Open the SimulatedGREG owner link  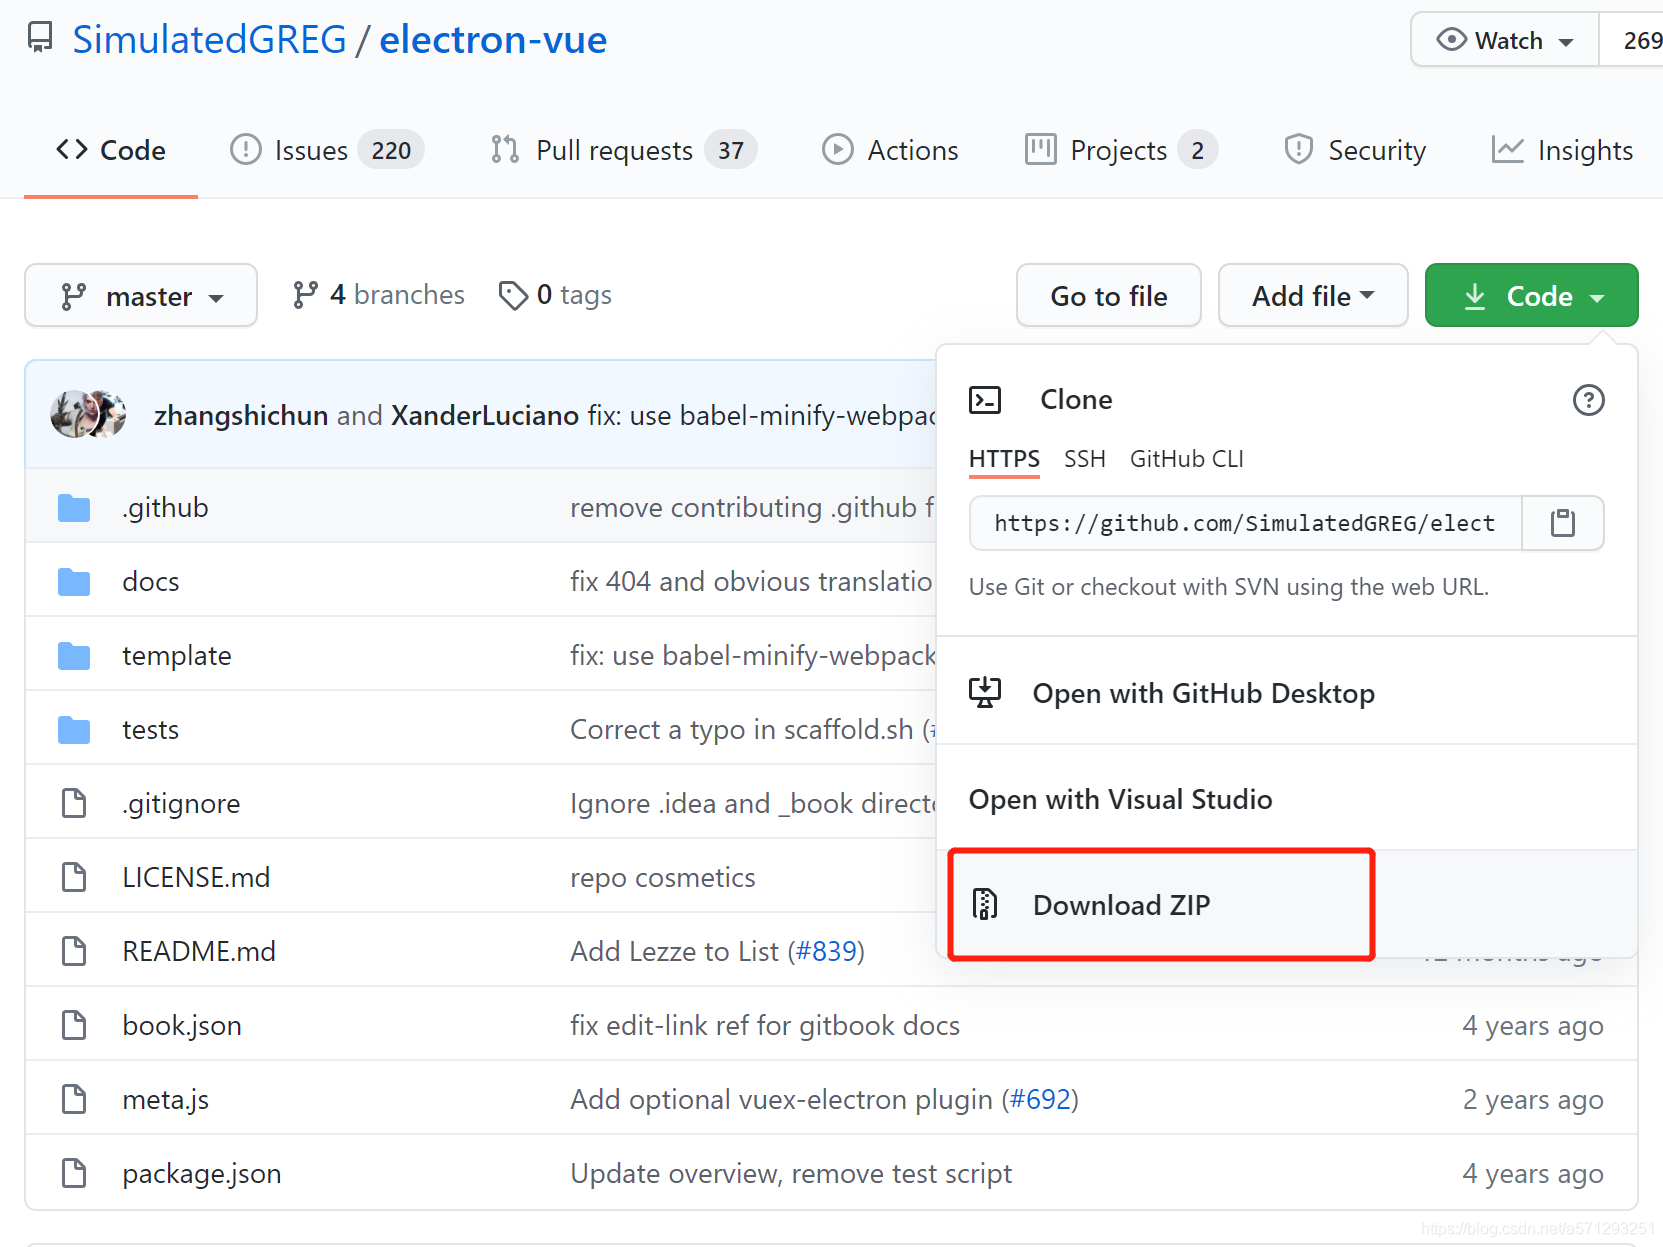point(209,40)
